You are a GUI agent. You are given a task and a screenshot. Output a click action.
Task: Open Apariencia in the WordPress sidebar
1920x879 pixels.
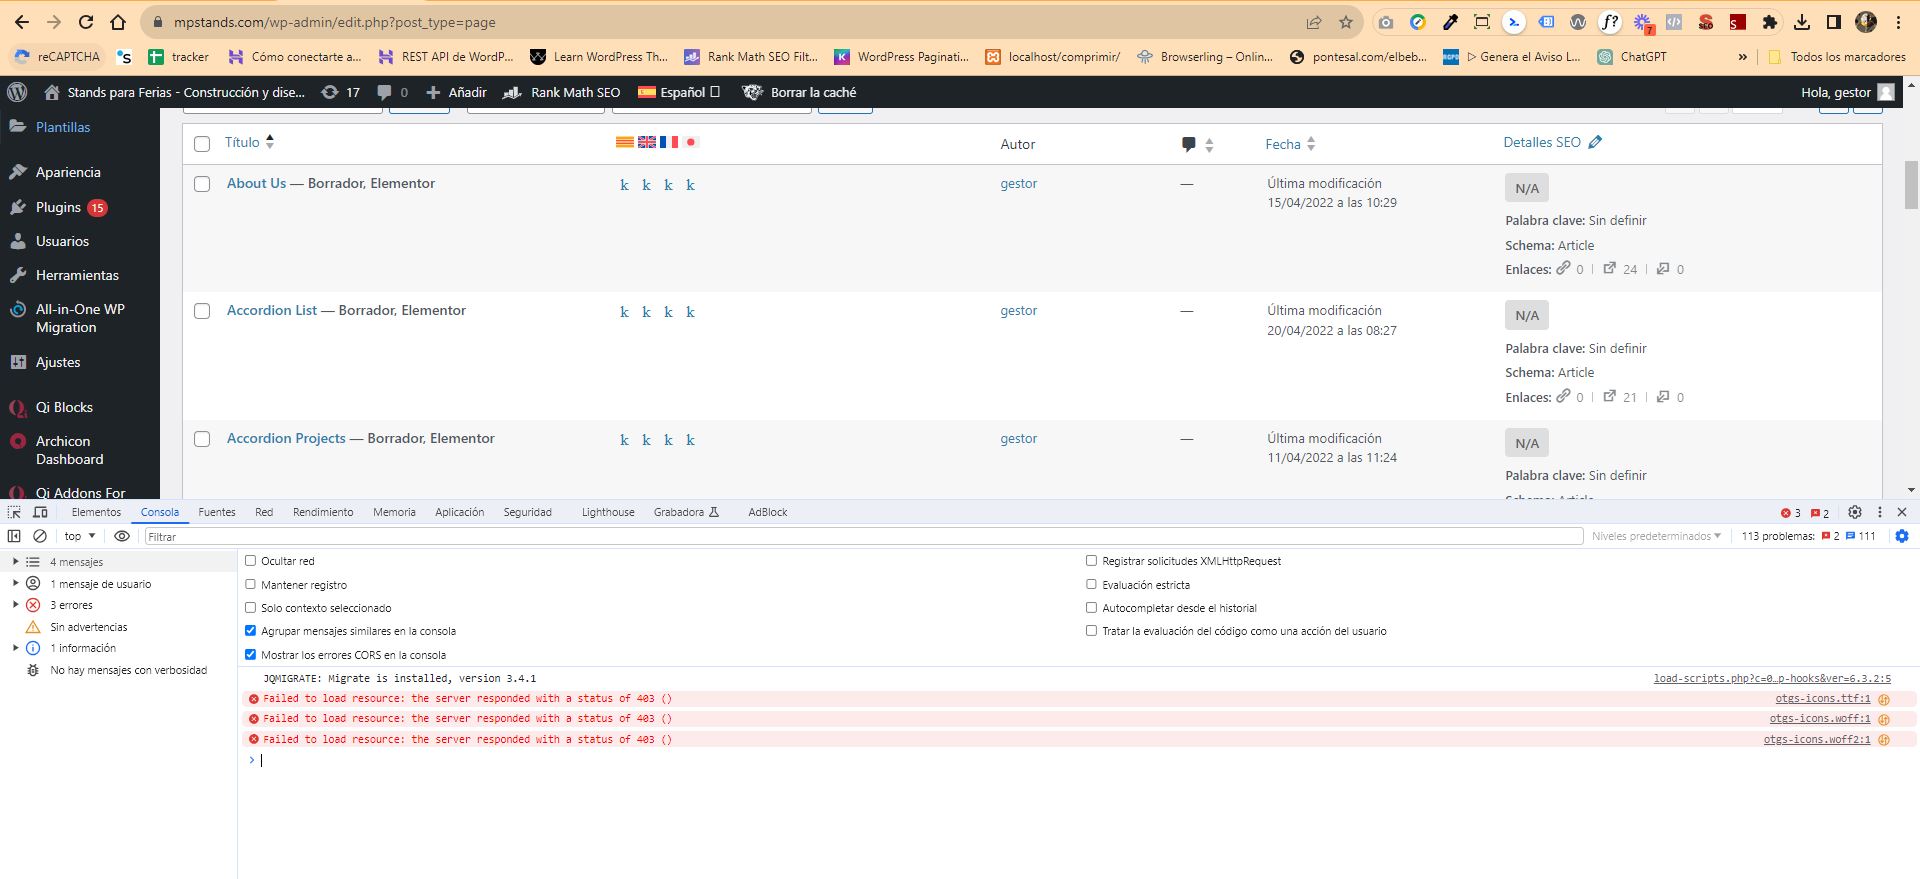(x=68, y=172)
